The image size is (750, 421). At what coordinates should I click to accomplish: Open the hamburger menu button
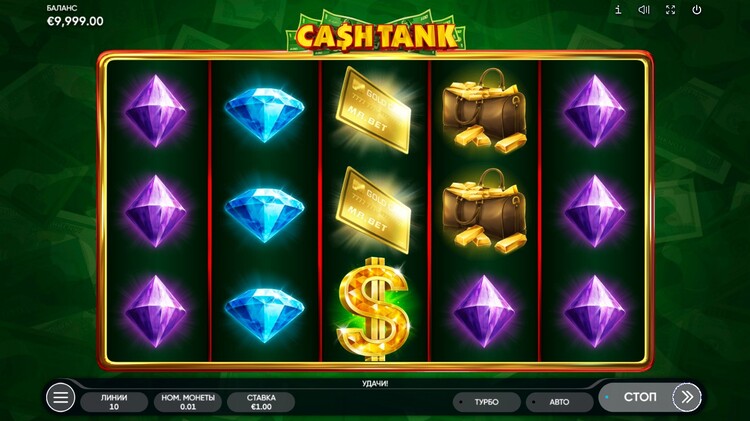tap(61, 397)
